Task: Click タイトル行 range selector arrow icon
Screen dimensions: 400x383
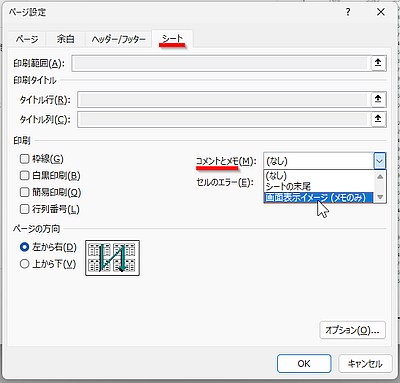Action: (x=378, y=99)
